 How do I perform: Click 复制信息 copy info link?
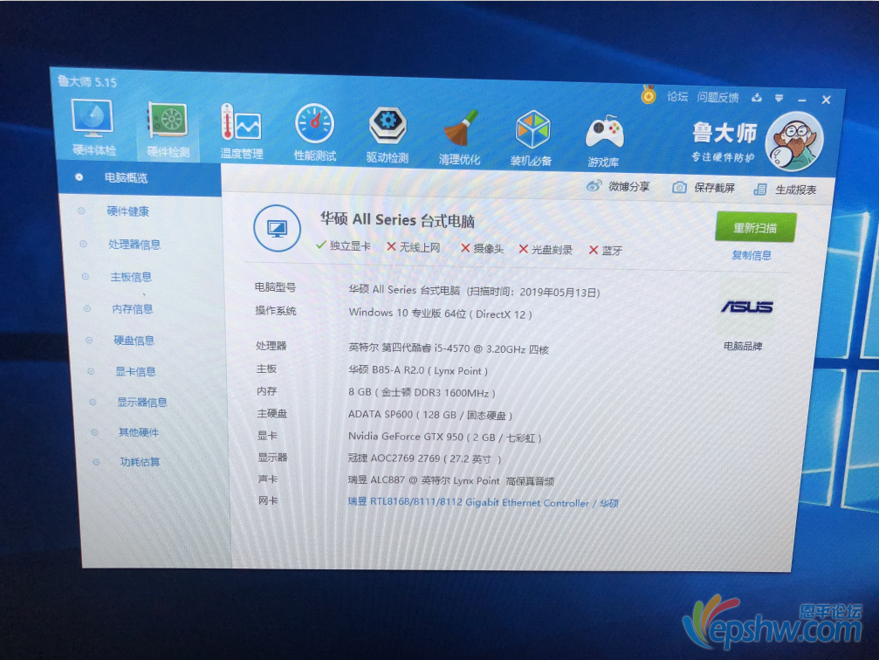[752, 255]
